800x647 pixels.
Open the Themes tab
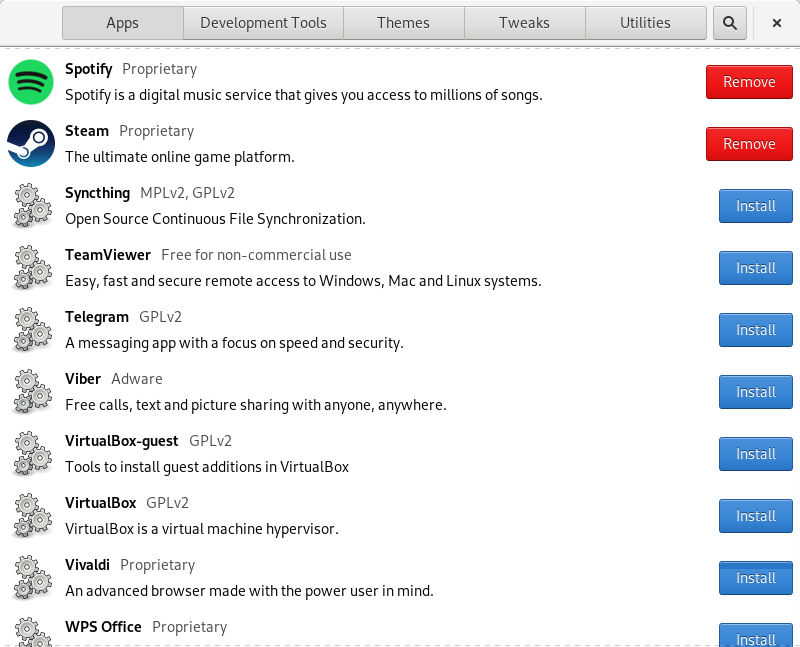404,23
